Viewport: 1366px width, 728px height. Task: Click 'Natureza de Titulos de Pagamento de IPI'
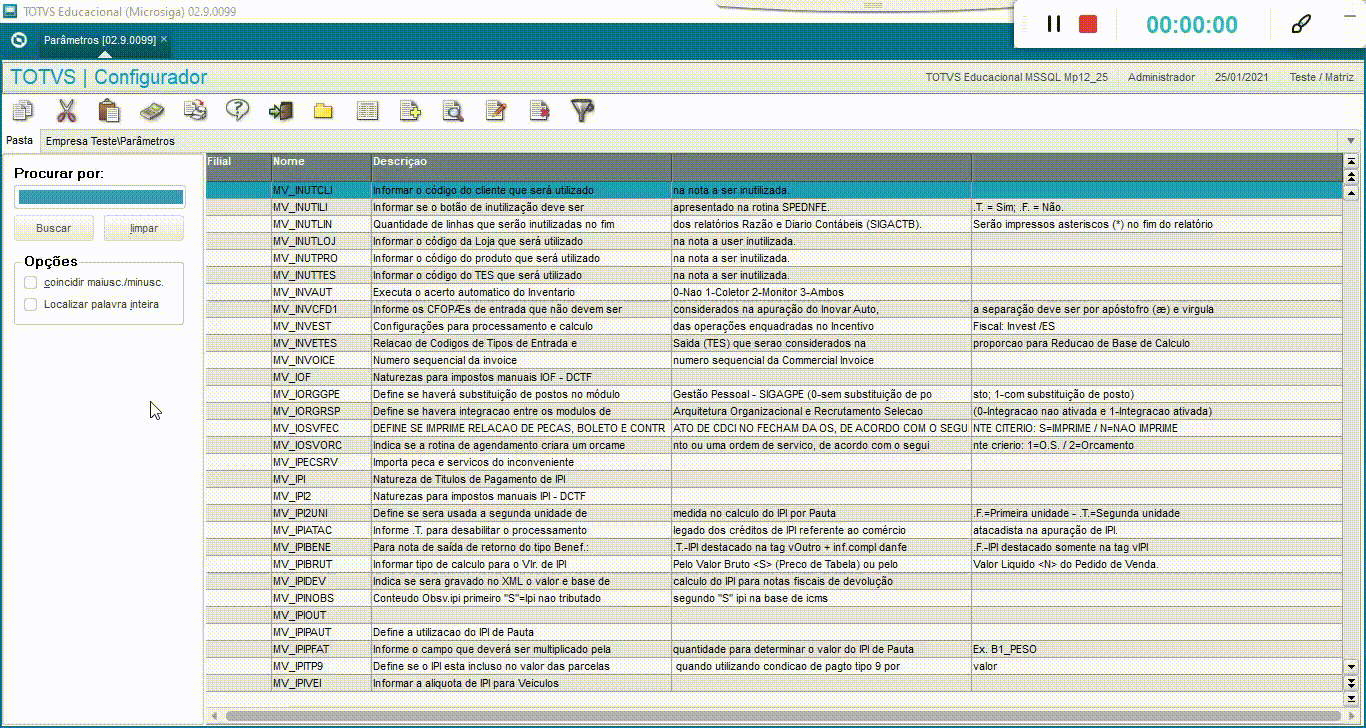(468, 479)
